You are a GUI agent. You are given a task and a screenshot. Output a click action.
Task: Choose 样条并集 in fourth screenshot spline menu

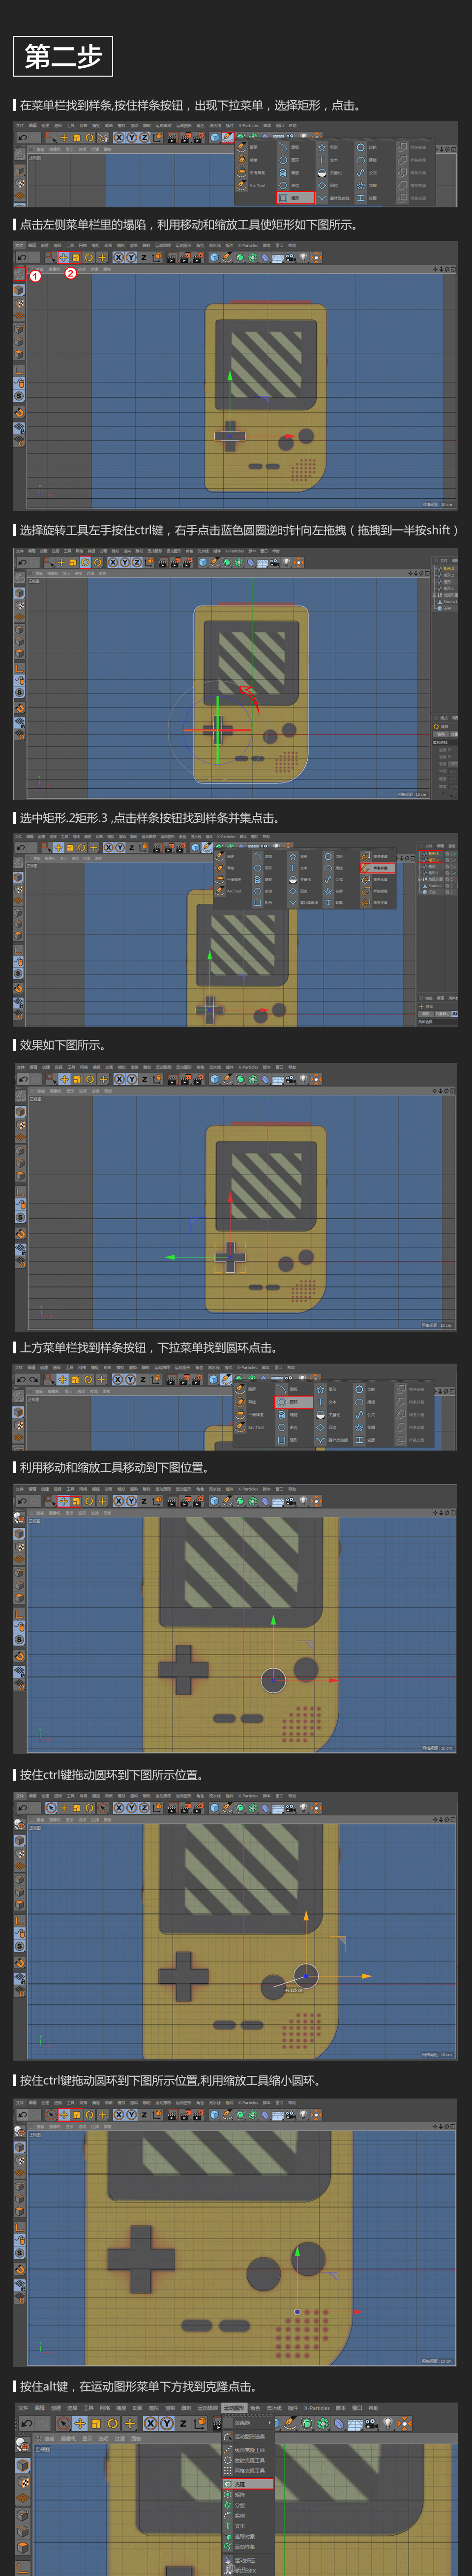click(x=379, y=867)
